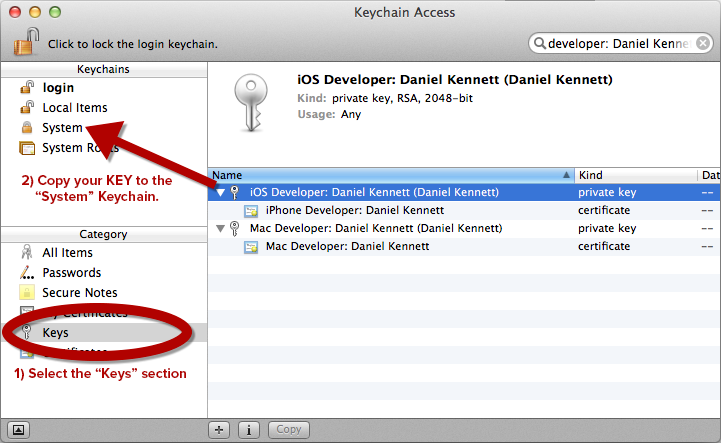This screenshot has height=443, width=721.
Task: Click the System keychain lock icon
Action: [x=27, y=127]
